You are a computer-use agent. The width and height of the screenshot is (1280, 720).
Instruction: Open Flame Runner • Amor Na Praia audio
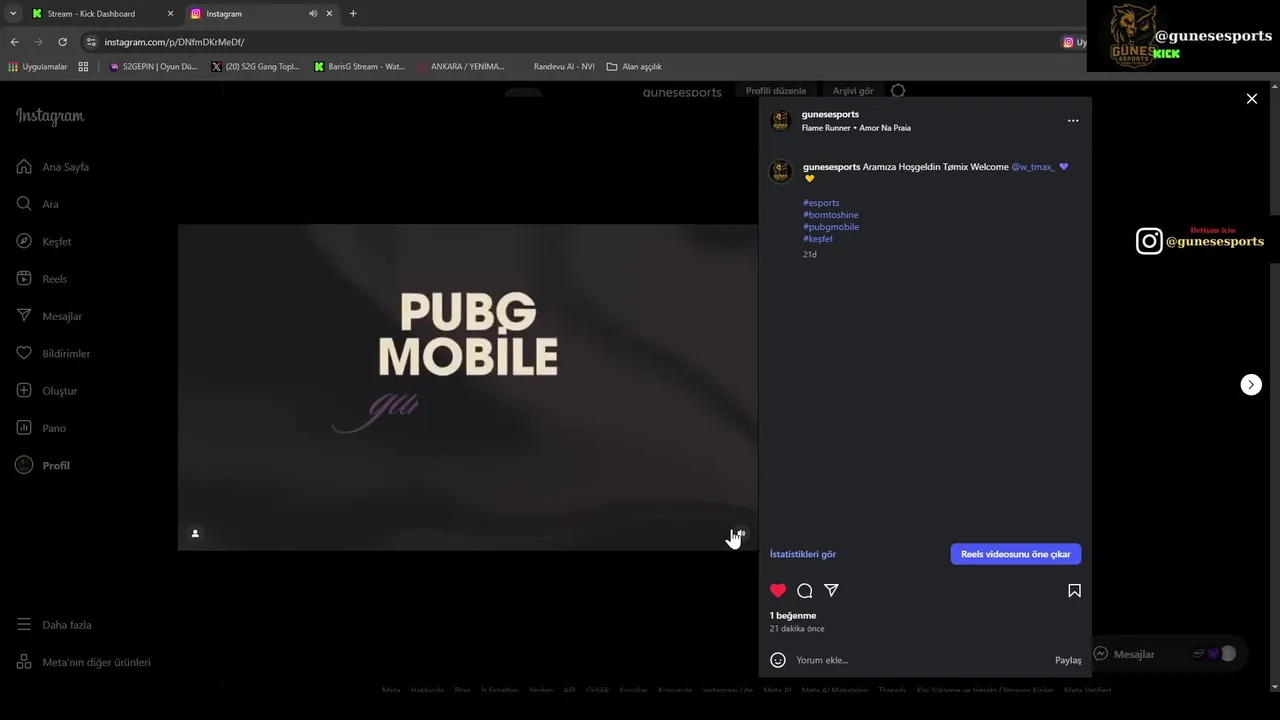coord(856,128)
